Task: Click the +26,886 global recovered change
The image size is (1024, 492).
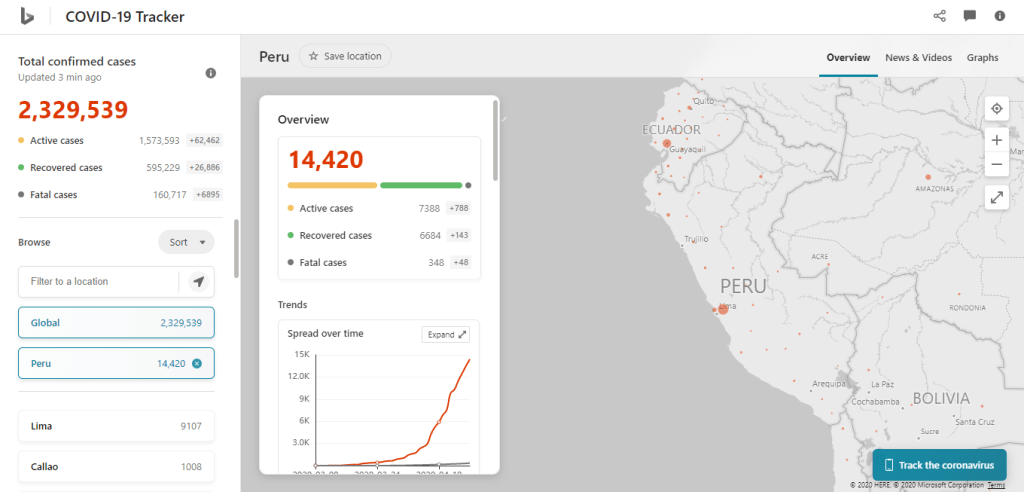Action: click(x=204, y=167)
